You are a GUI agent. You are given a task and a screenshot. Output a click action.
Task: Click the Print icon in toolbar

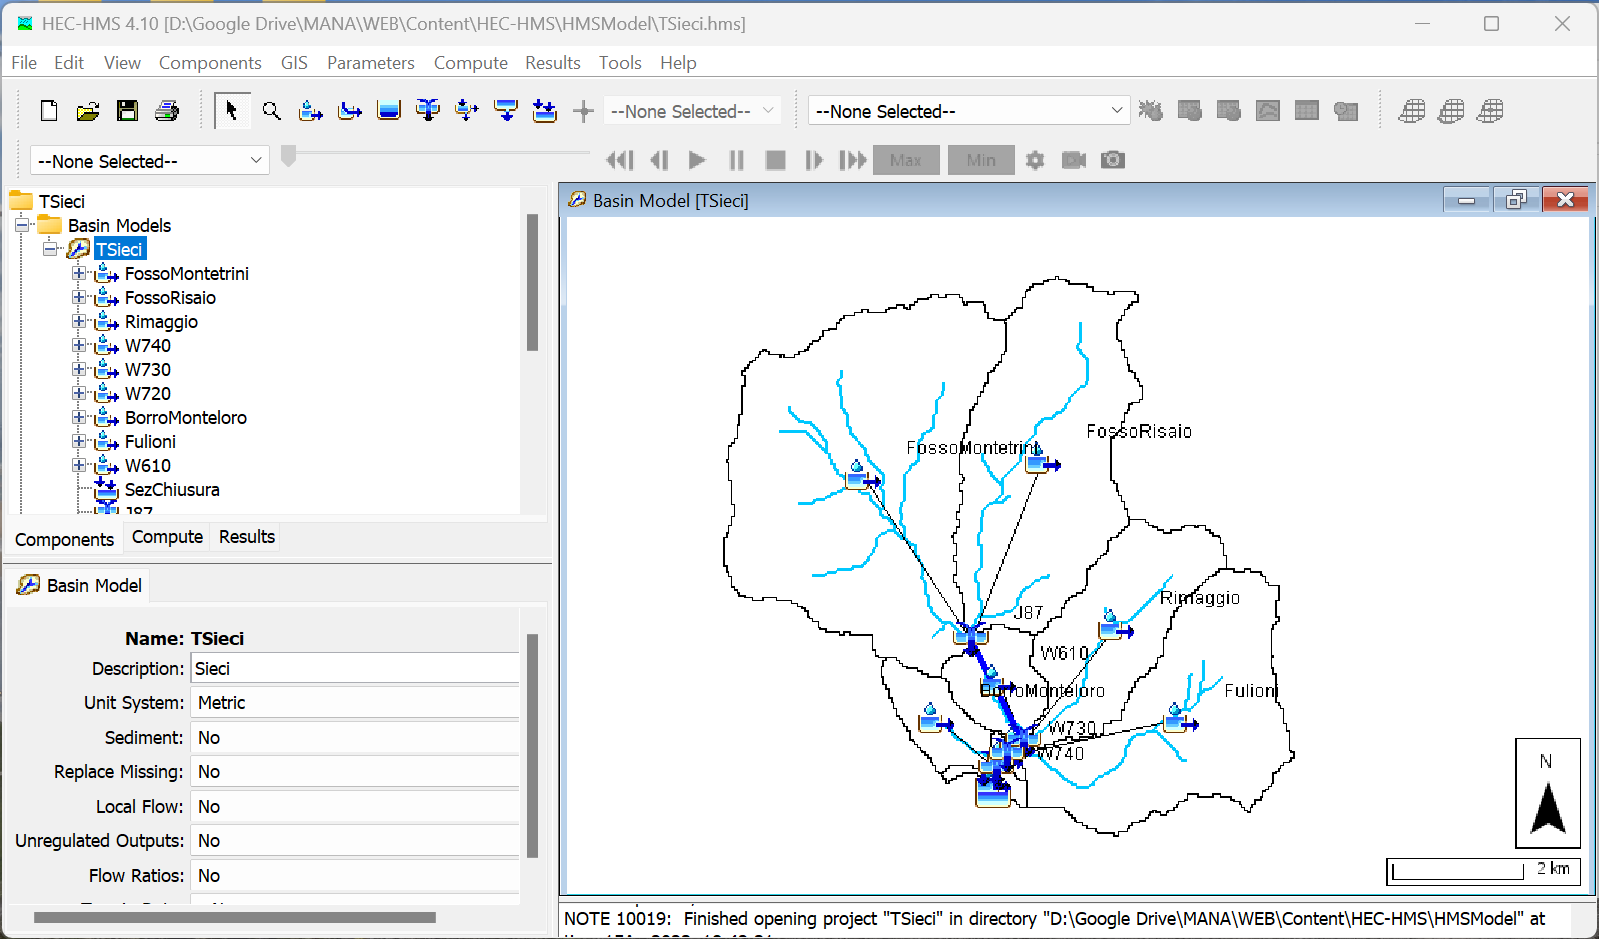coord(167,111)
